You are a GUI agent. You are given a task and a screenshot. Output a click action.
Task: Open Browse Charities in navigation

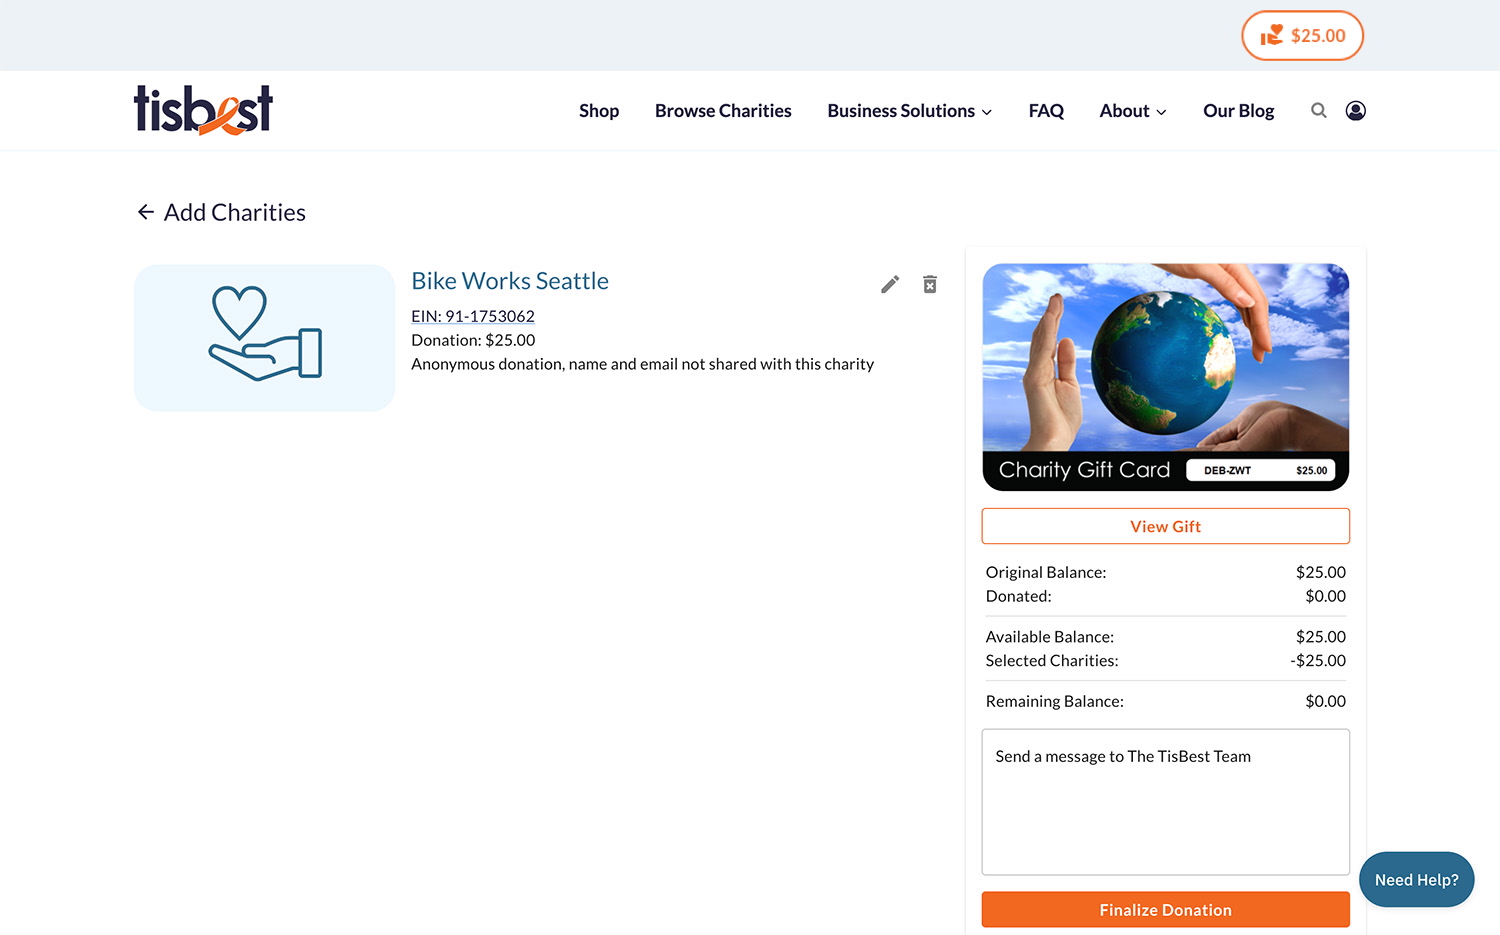click(x=723, y=111)
